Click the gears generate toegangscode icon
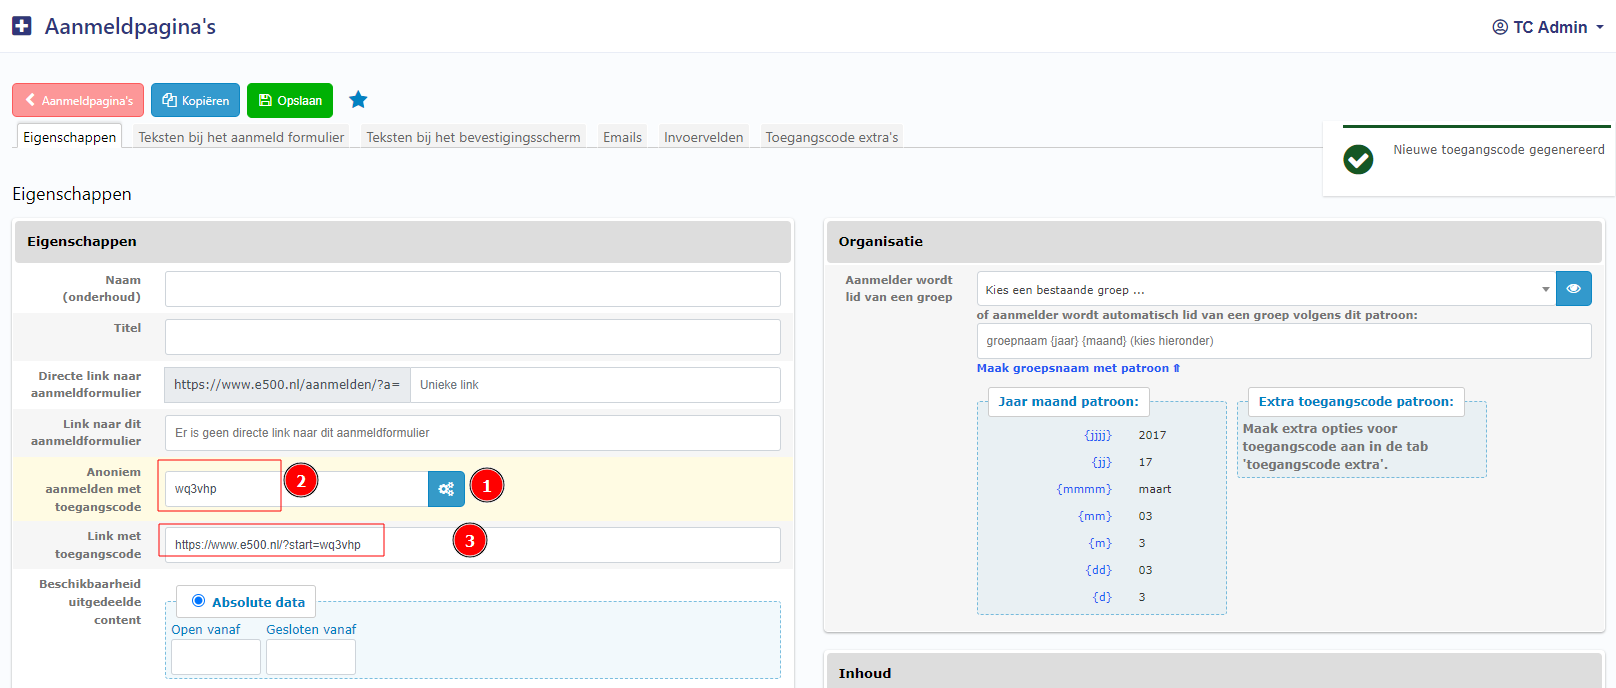Viewport: 1616px width, 688px height. [446, 489]
